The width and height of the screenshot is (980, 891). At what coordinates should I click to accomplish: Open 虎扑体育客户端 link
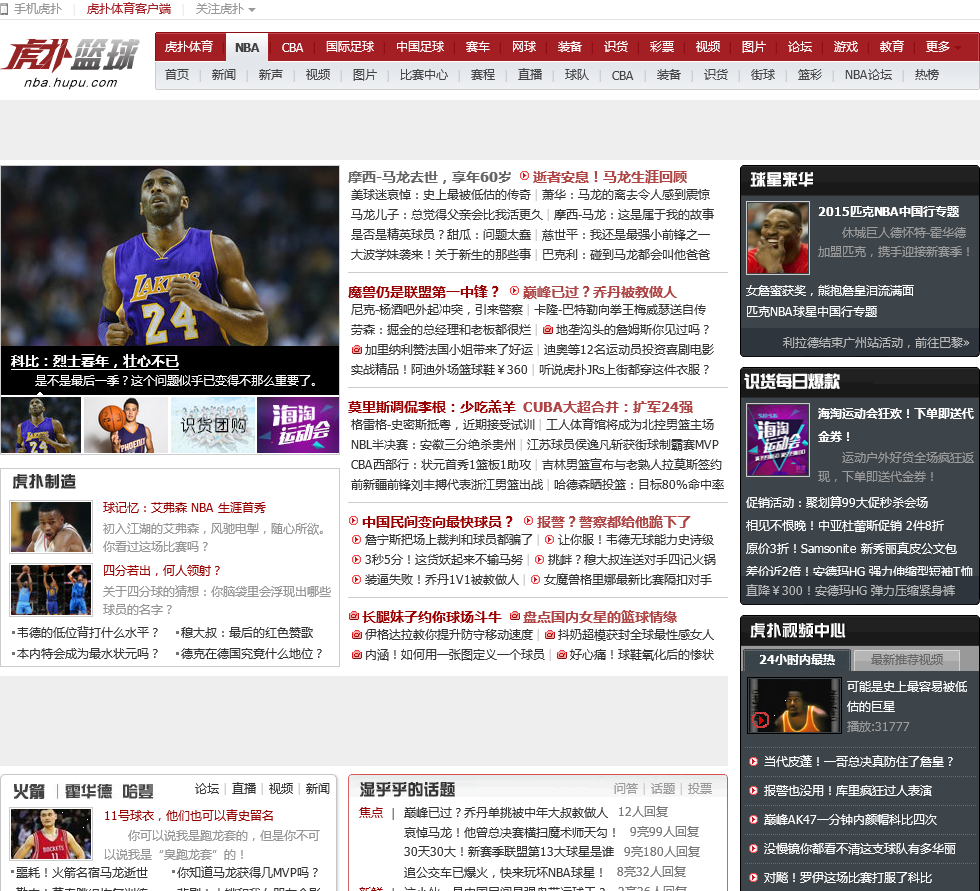(x=129, y=9)
